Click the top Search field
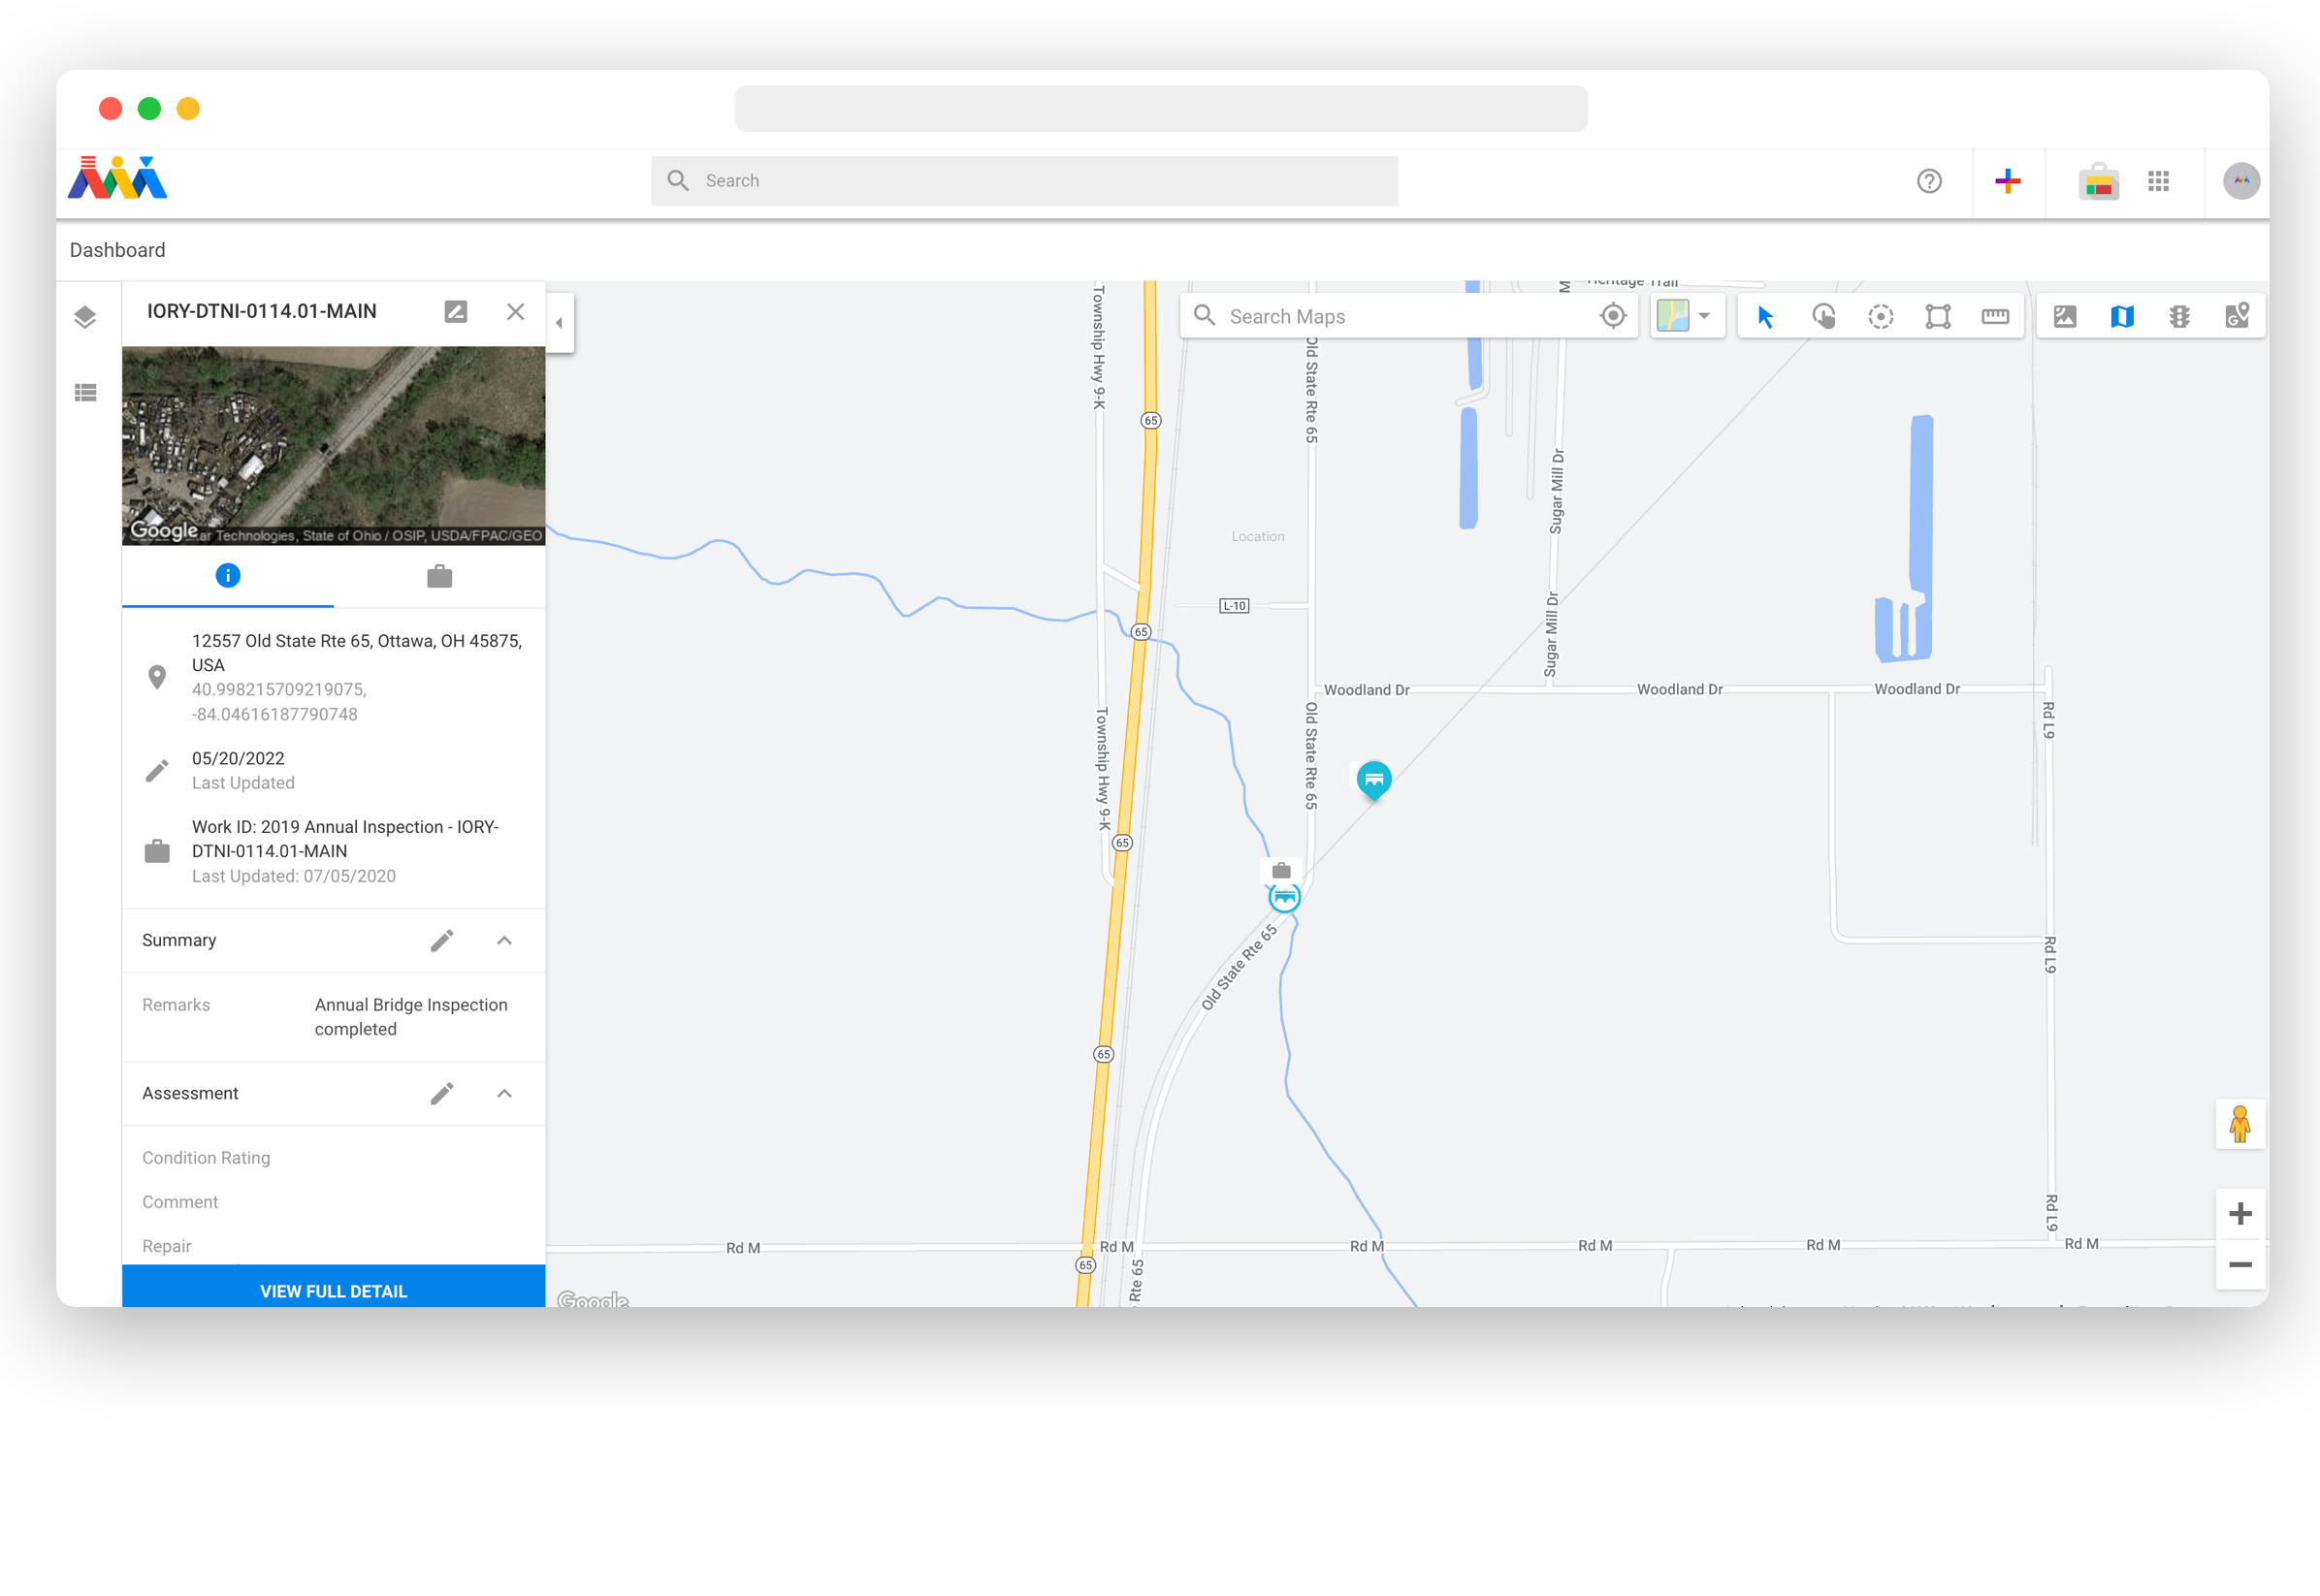The height and width of the screenshot is (1596, 2320). tap(1024, 181)
